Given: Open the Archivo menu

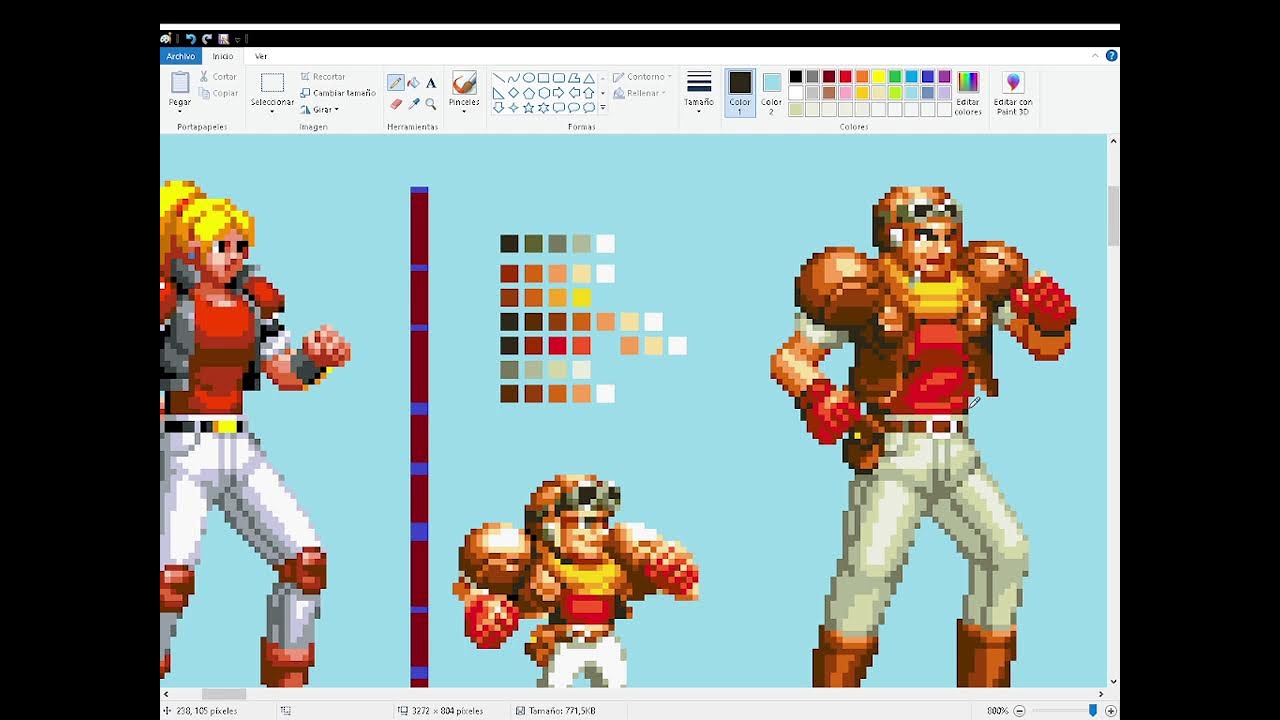Looking at the screenshot, I should click(x=181, y=56).
